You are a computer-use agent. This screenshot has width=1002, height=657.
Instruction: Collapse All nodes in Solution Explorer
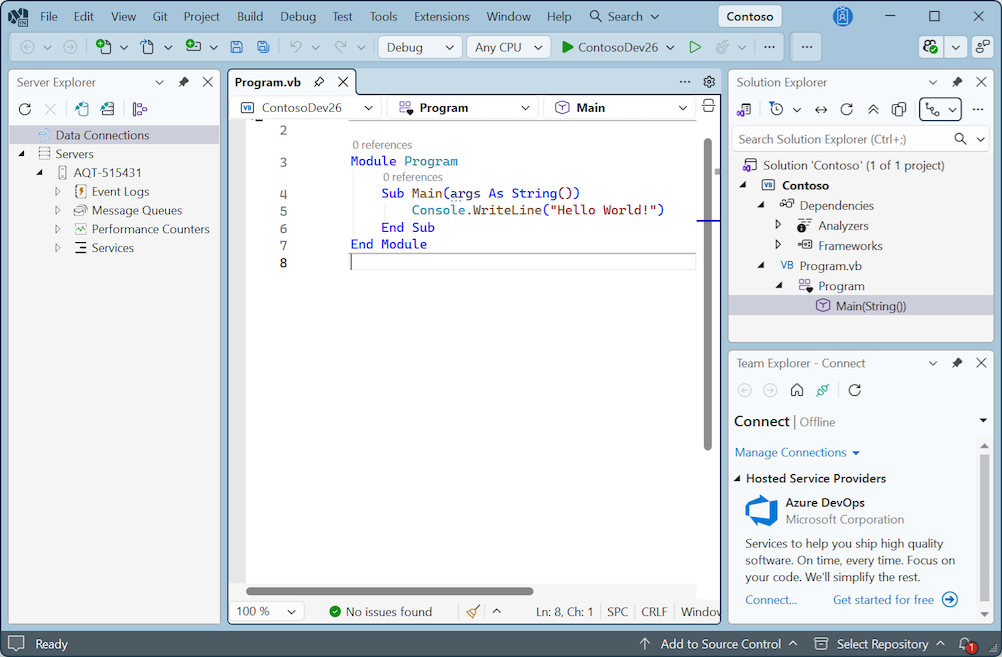pos(872,109)
